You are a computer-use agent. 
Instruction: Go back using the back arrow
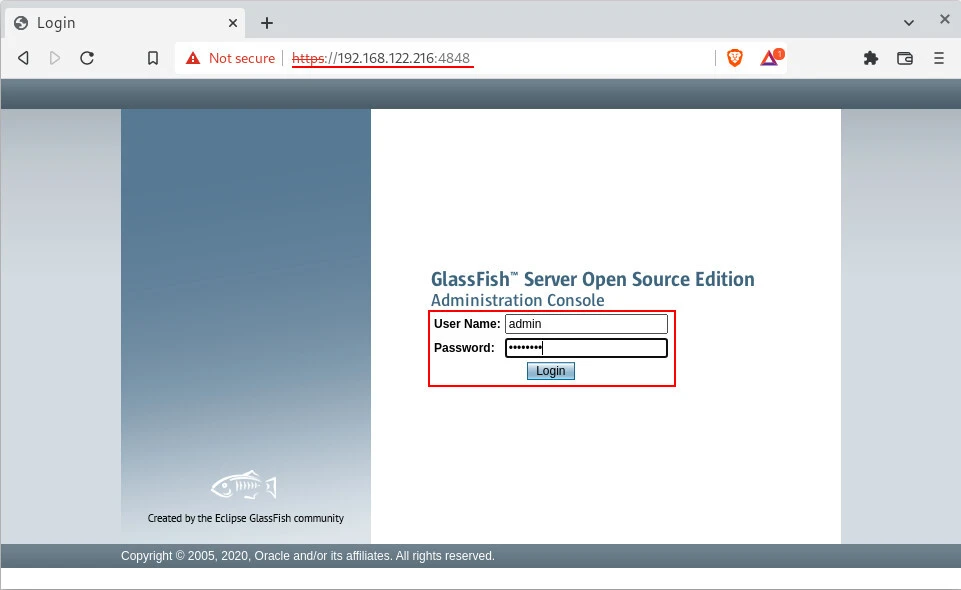tap(23, 58)
